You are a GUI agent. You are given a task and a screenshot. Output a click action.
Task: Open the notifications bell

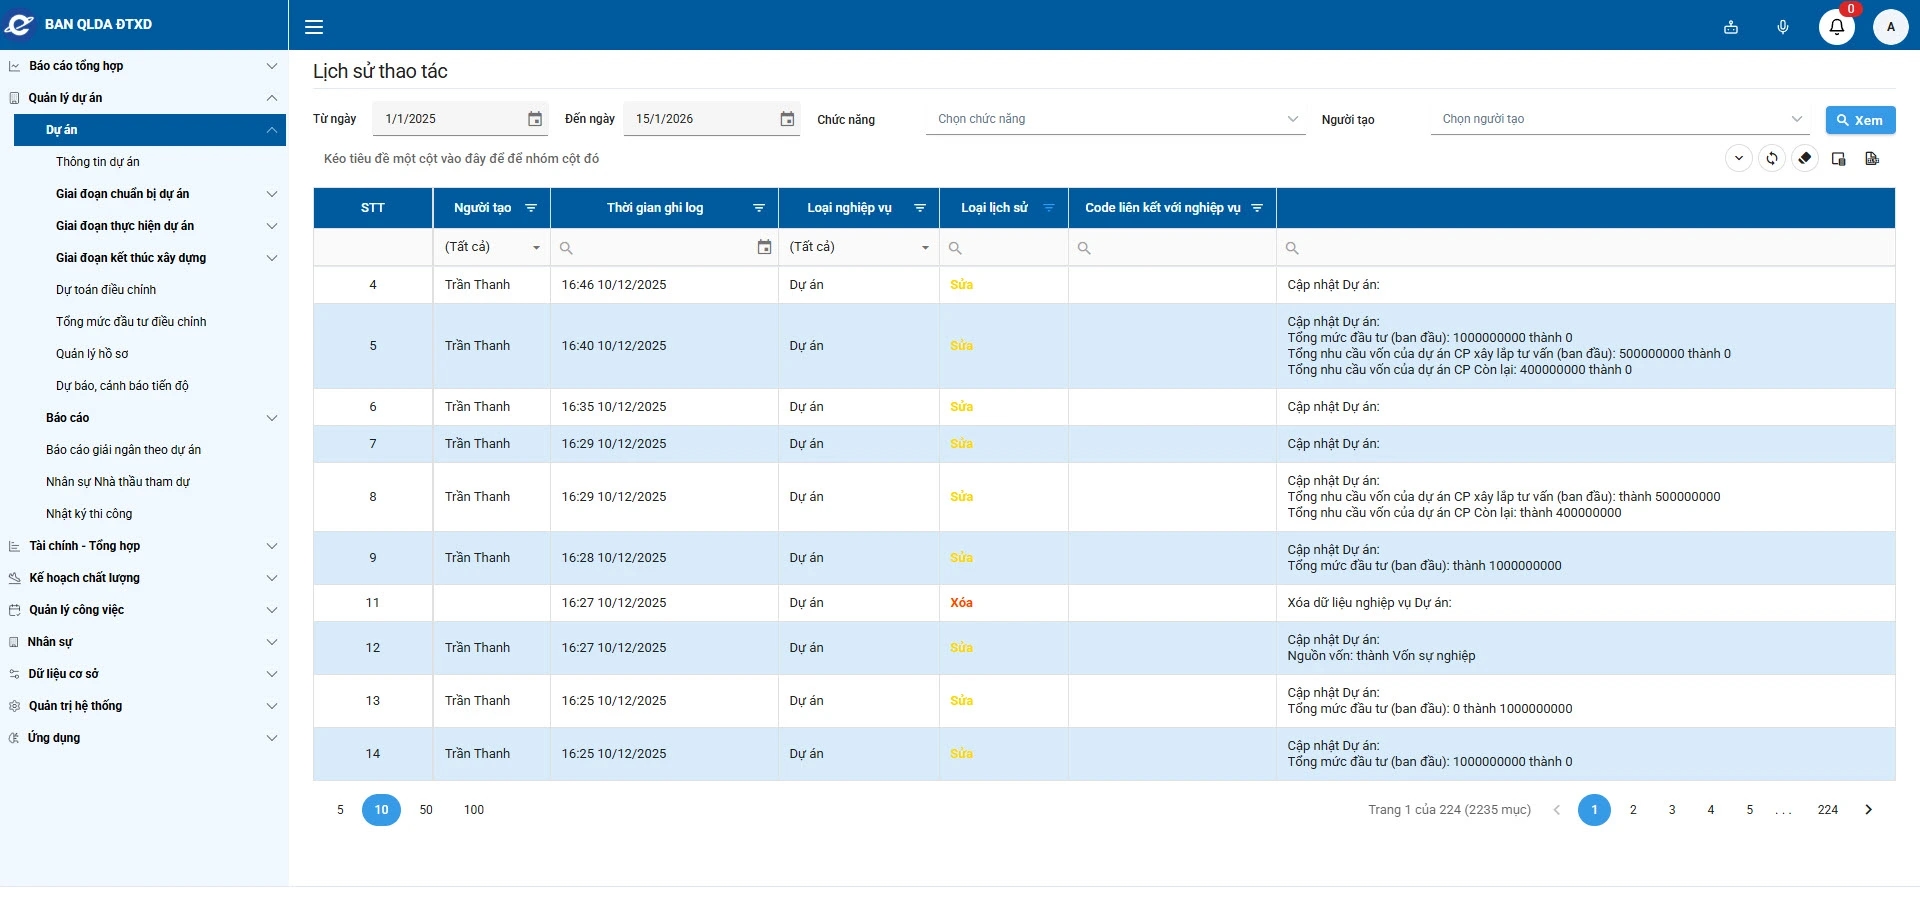click(x=1836, y=27)
